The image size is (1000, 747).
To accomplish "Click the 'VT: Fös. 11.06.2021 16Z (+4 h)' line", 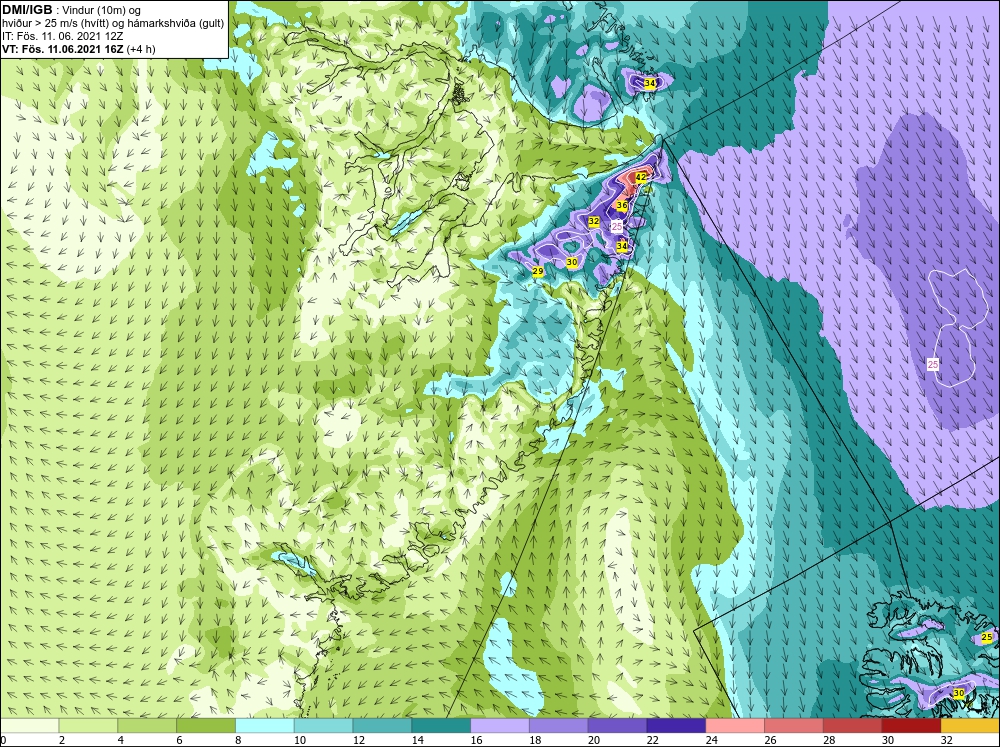I will (78, 48).
